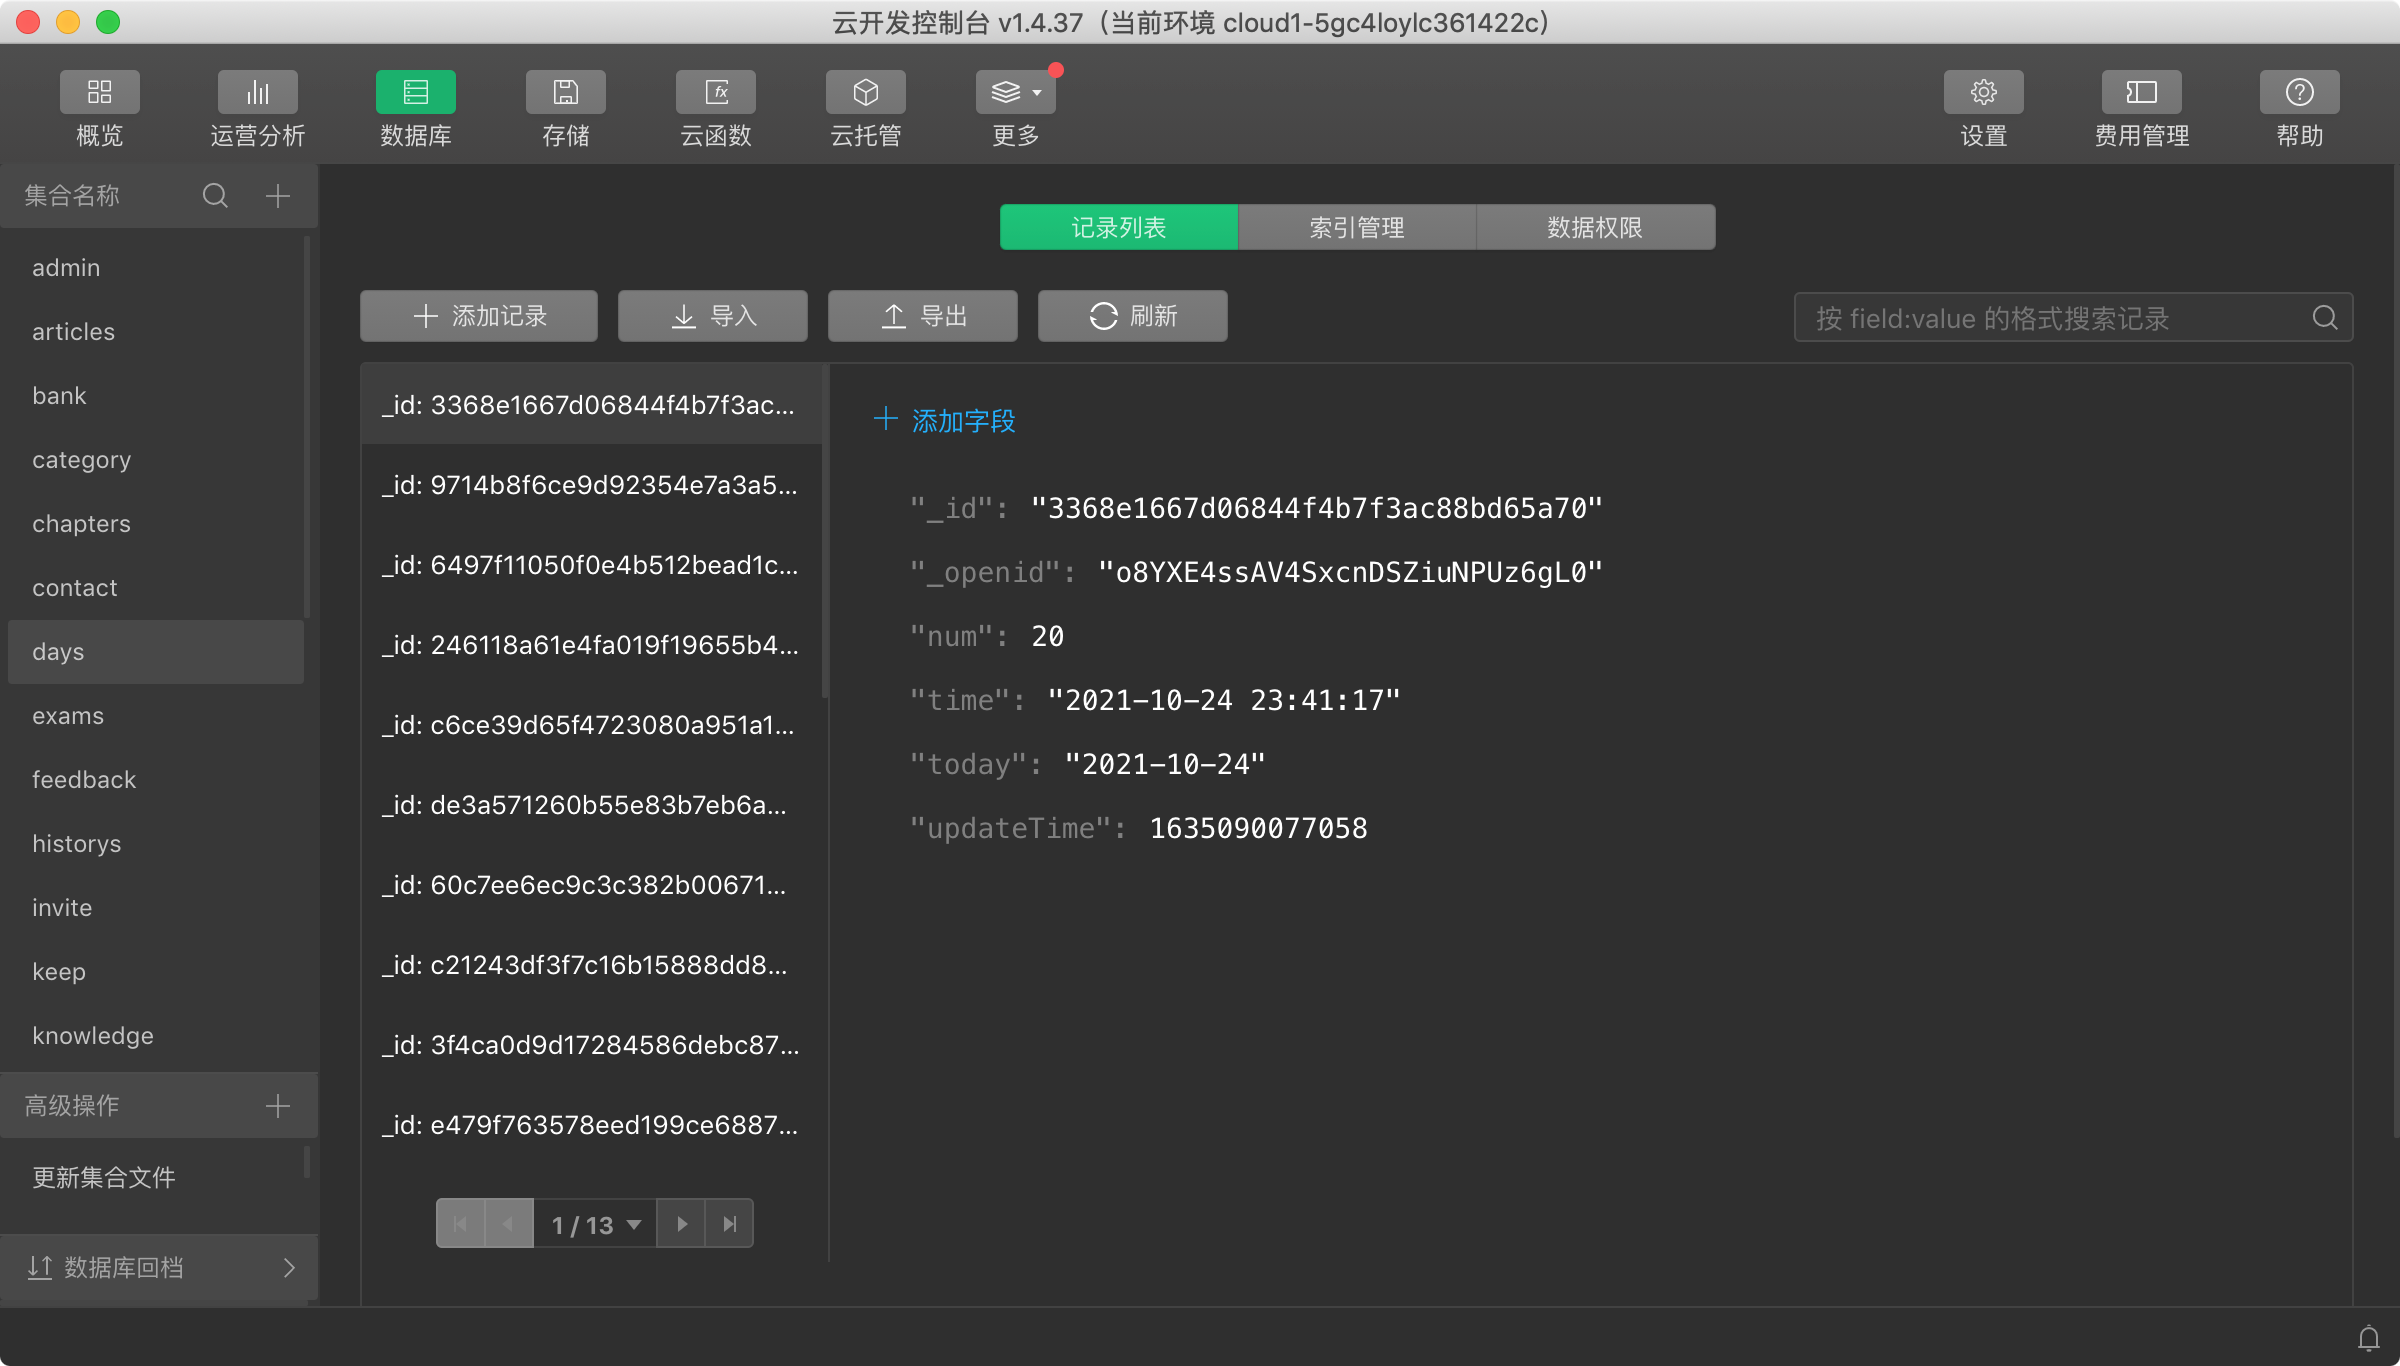
Task: Click the 添加记录 button
Action: coord(479,316)
